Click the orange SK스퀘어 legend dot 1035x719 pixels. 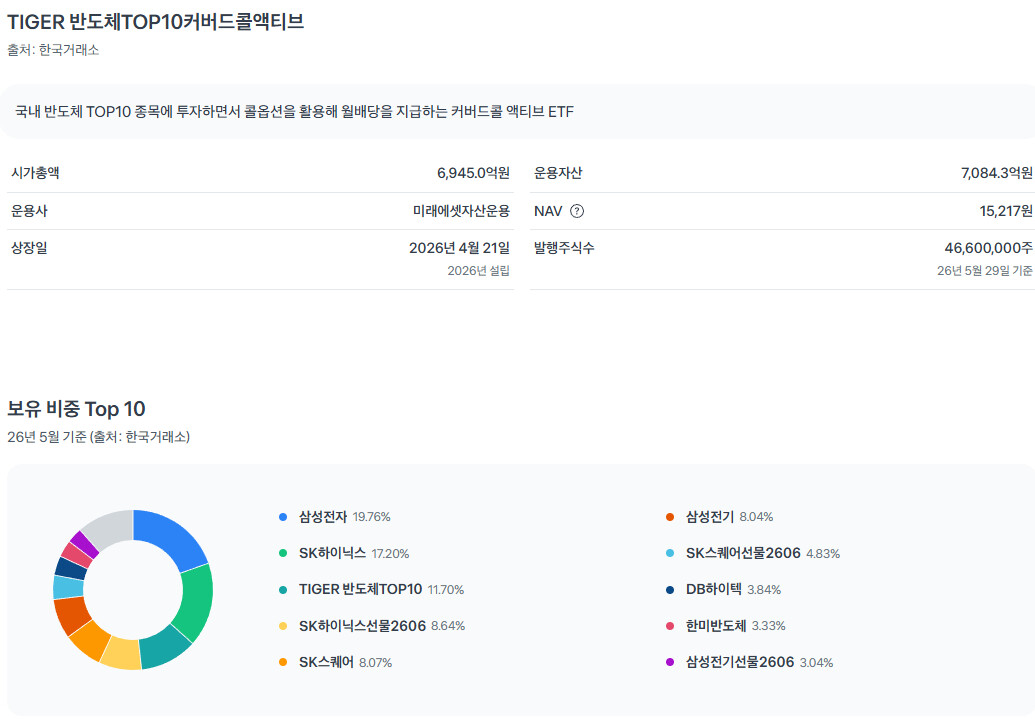(x=283, y=662)
